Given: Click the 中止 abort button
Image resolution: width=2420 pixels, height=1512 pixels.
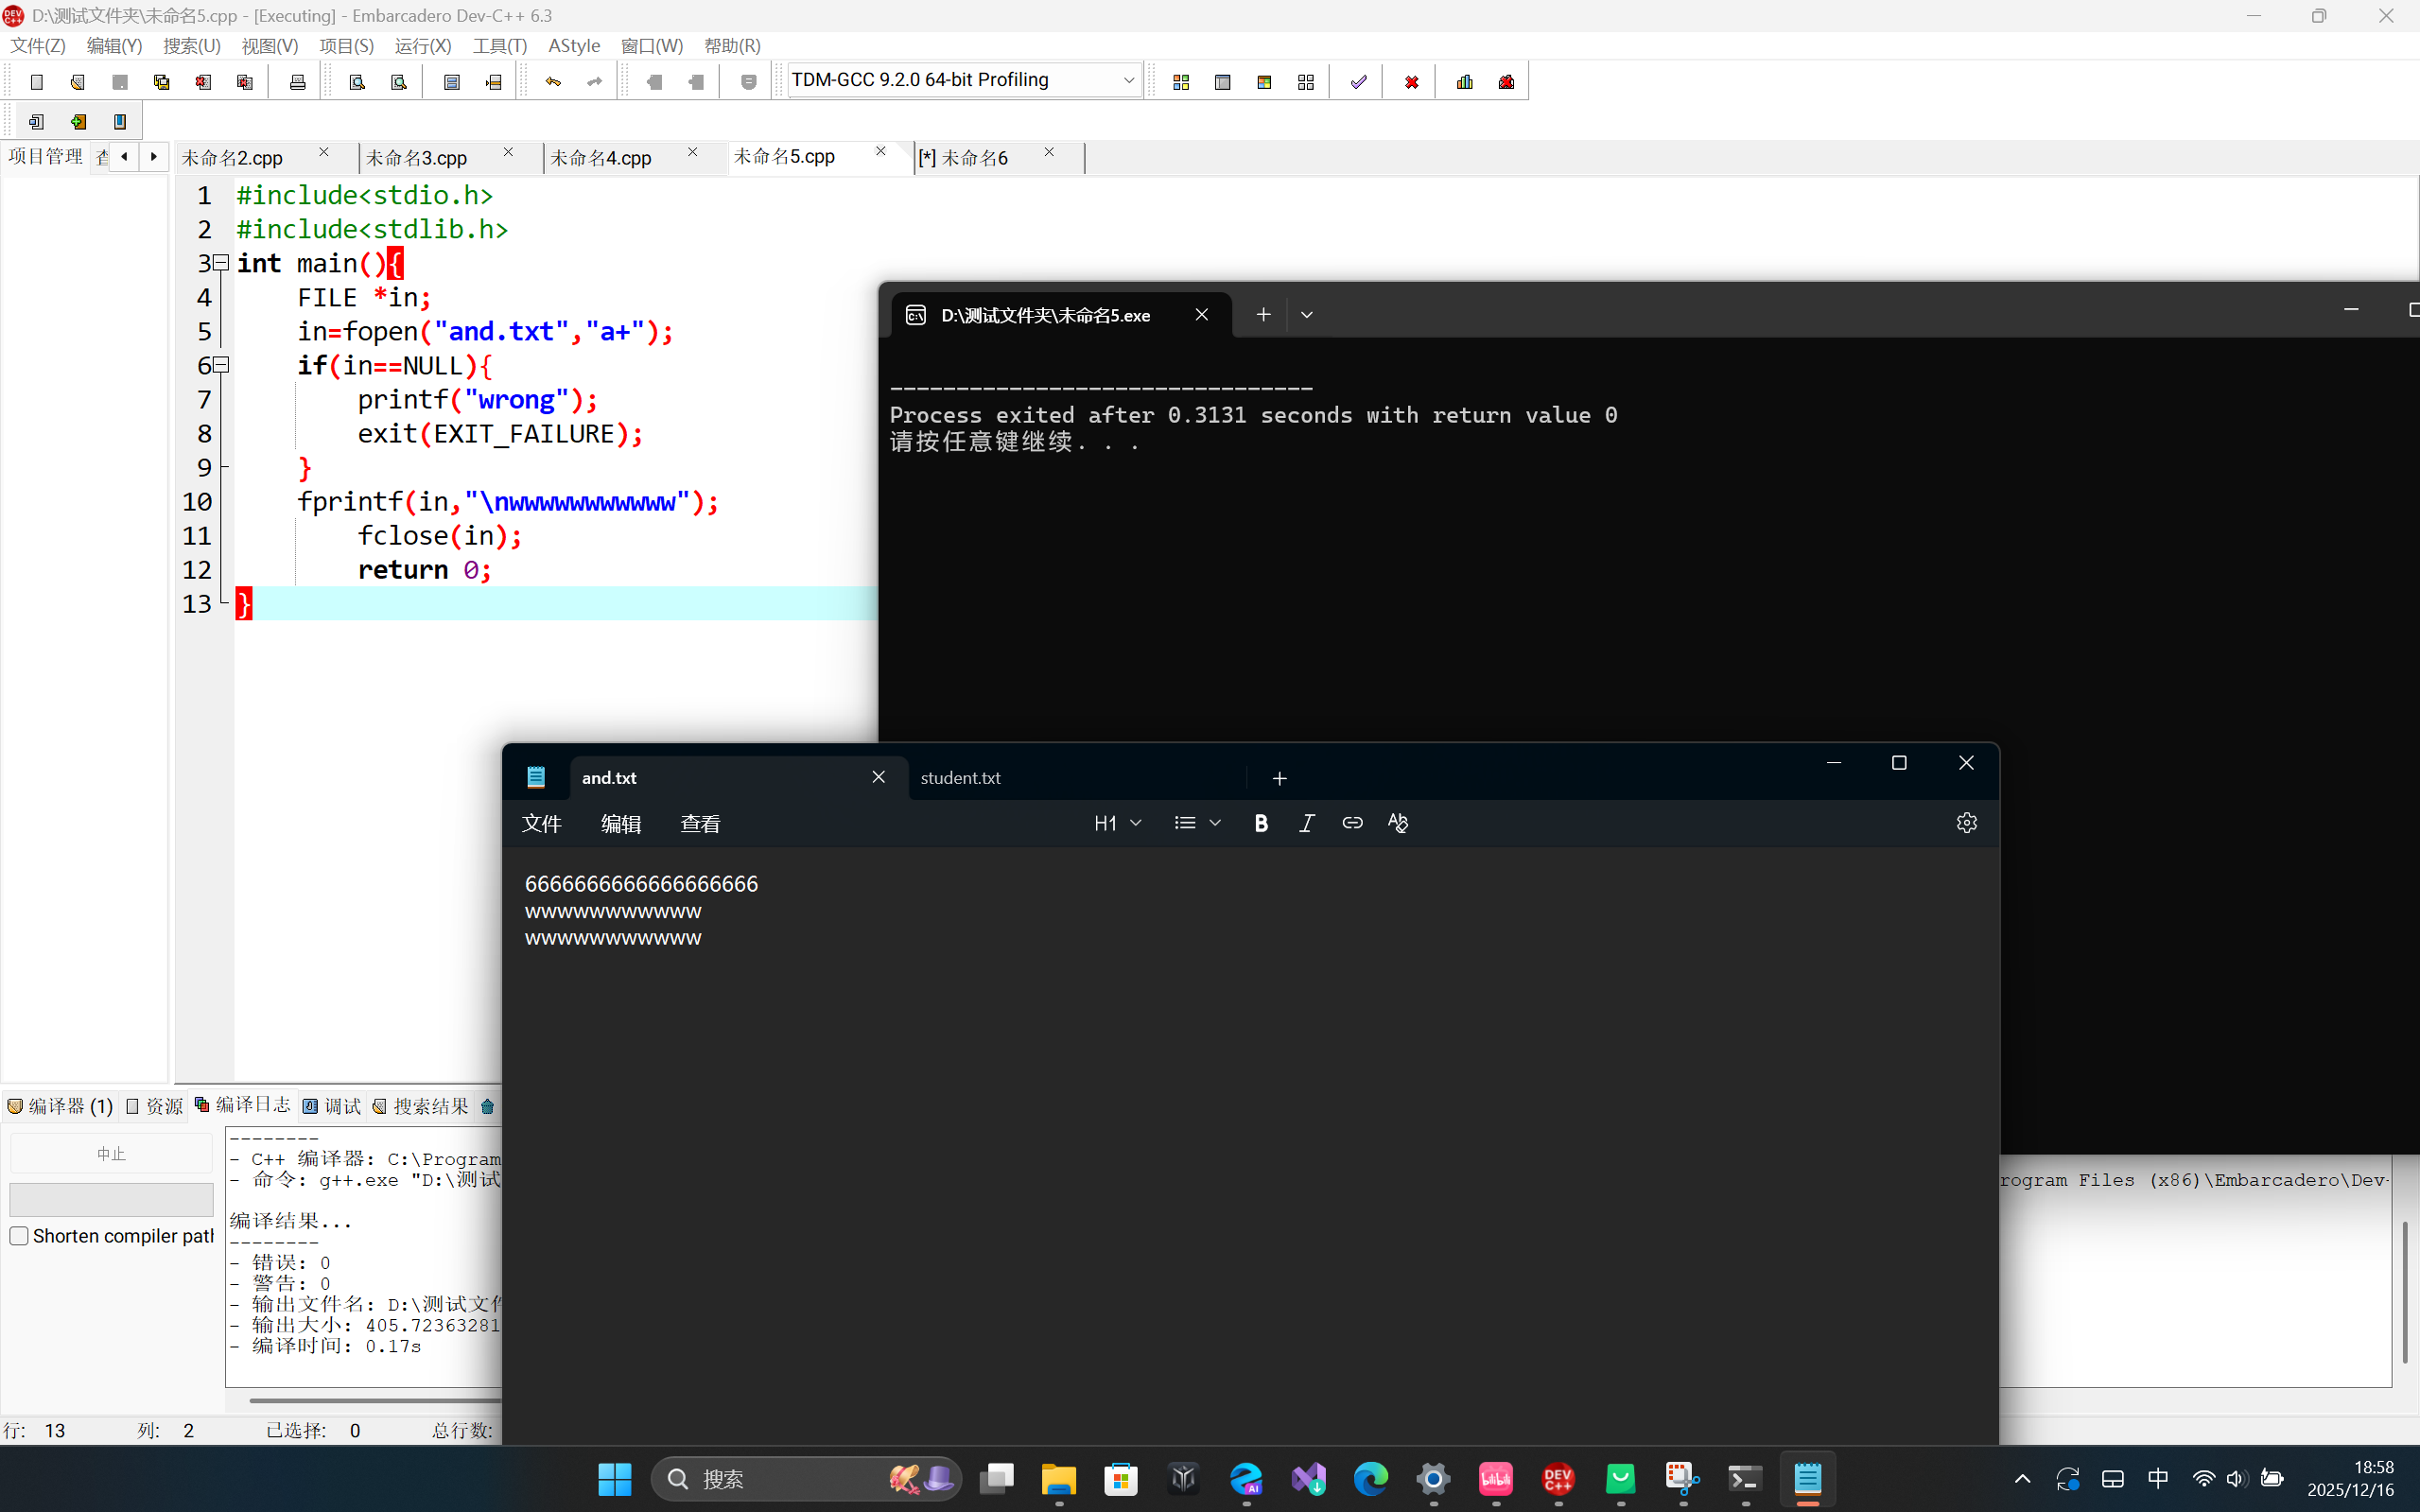Looking at the screenshot, I should (111, 1154).
